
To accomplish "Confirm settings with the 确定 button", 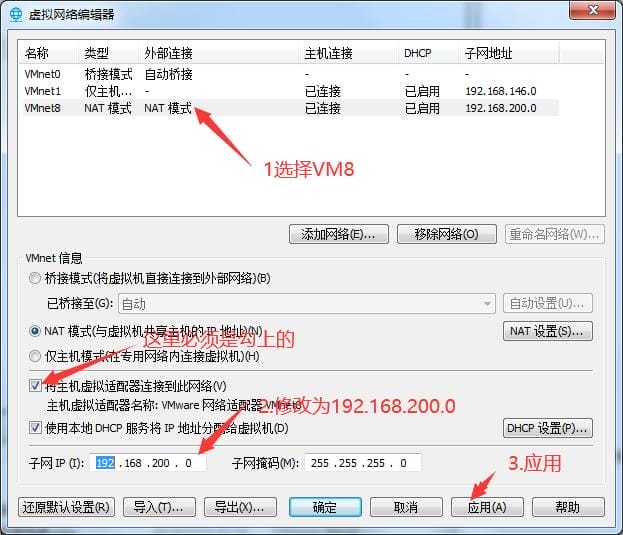I will [x=325, y=507].
